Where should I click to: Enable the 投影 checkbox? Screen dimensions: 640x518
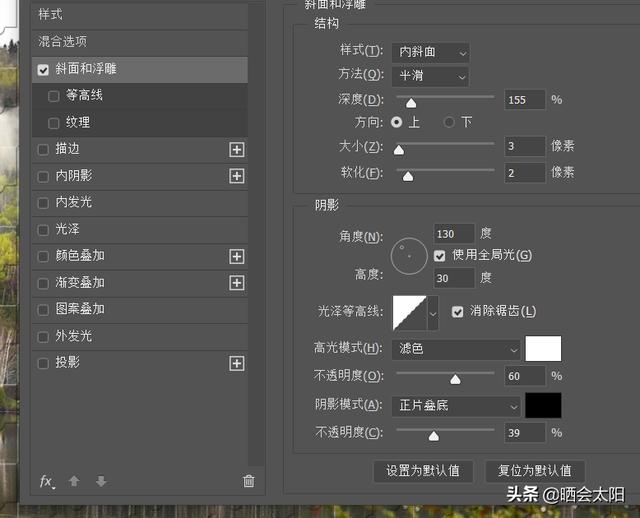coord(43,363)
